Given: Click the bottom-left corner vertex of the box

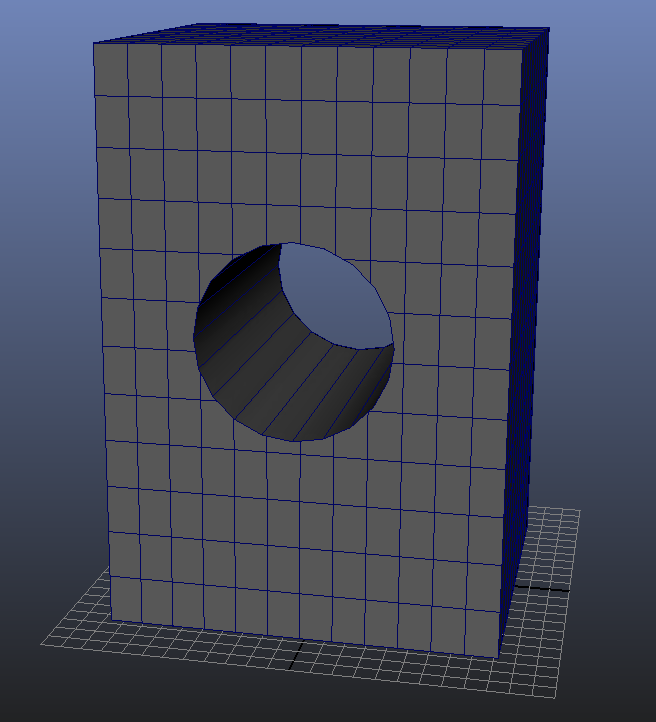Looking at the screenshot, I should (112, 620).
